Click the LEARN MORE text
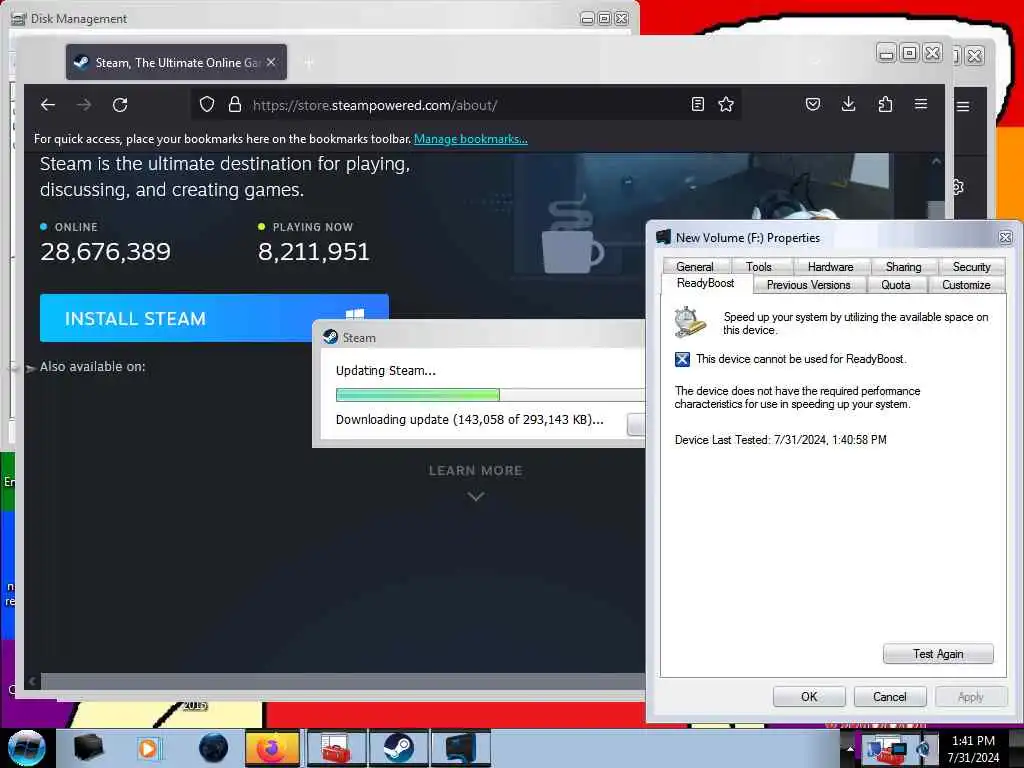Screen dimensions: 1024x768 [475, 470]
